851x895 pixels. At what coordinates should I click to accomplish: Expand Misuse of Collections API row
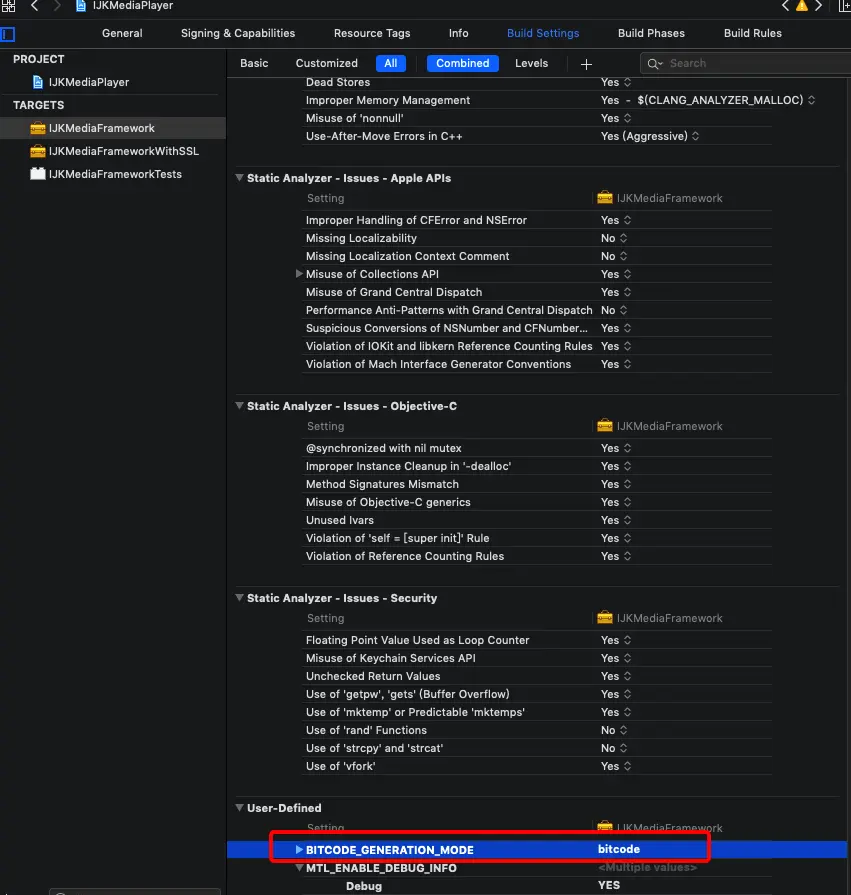[299, 274]
